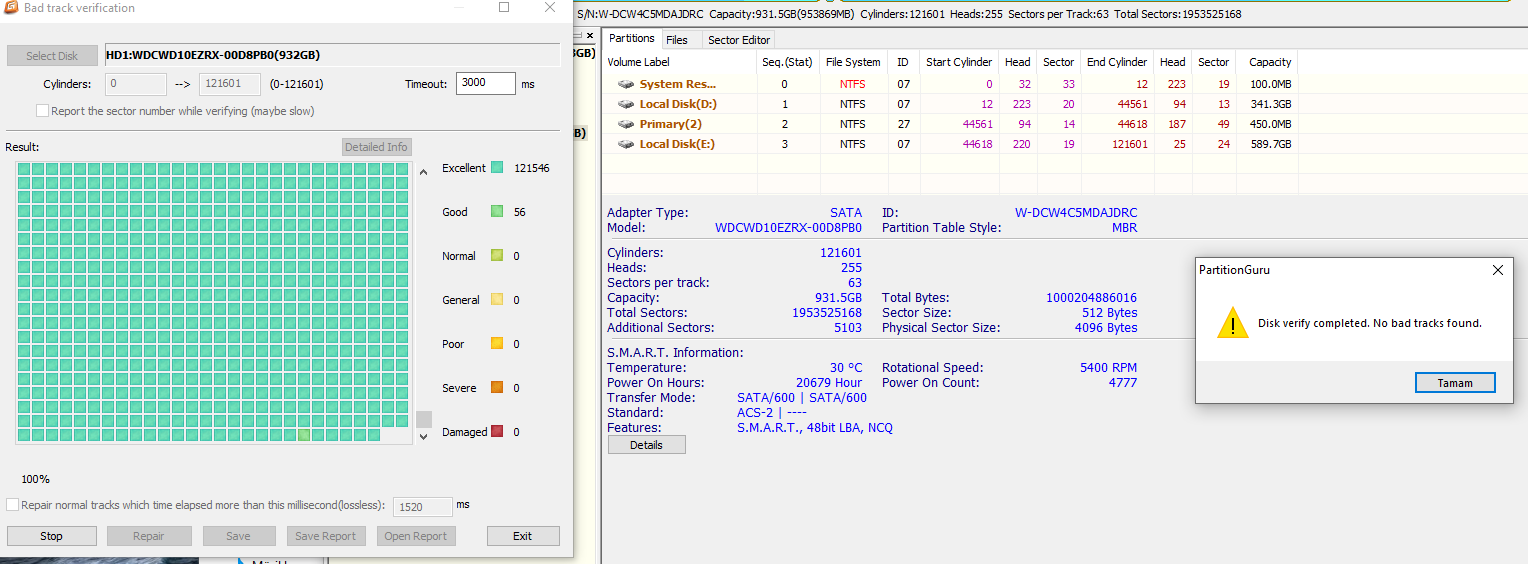Viewport: 1528px width, 564px height.
Task: Click the Start Cylinder column header
Action: 959,62
